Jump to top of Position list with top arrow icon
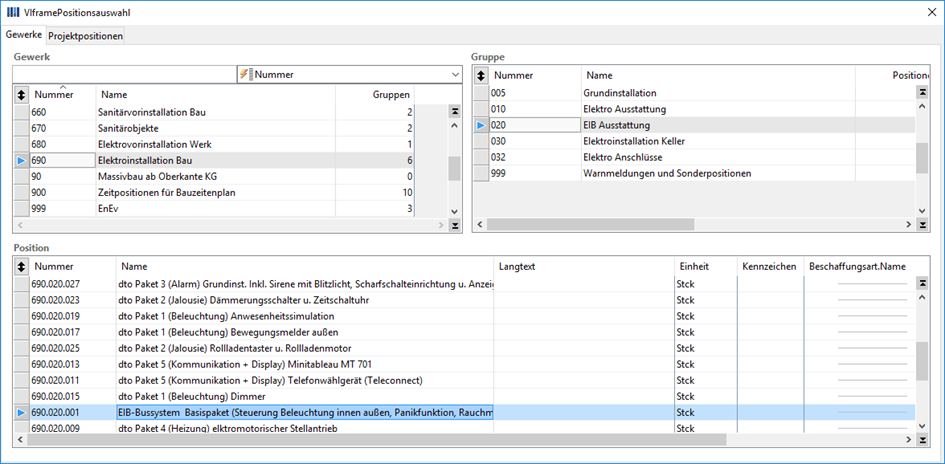 (922, 283)
